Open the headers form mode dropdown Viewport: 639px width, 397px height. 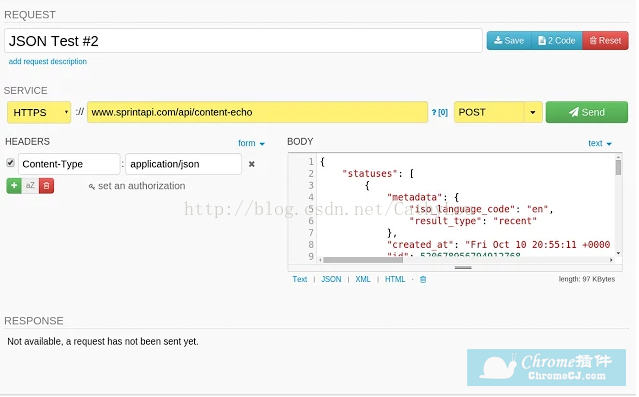tap(251, 143)
